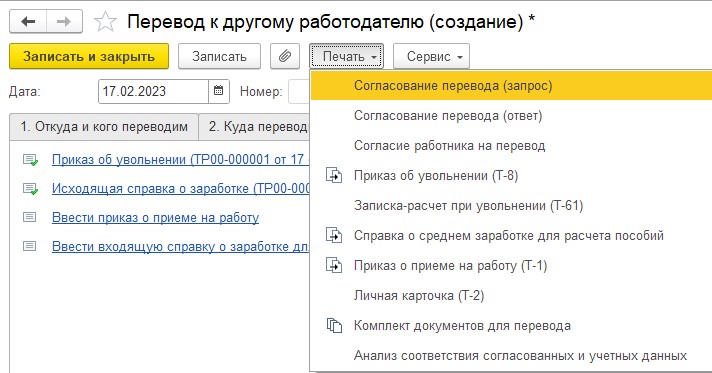Click document icon next to Приказ об увольнении link
This screenshot has width=712, height=373.
pos(30,159)
